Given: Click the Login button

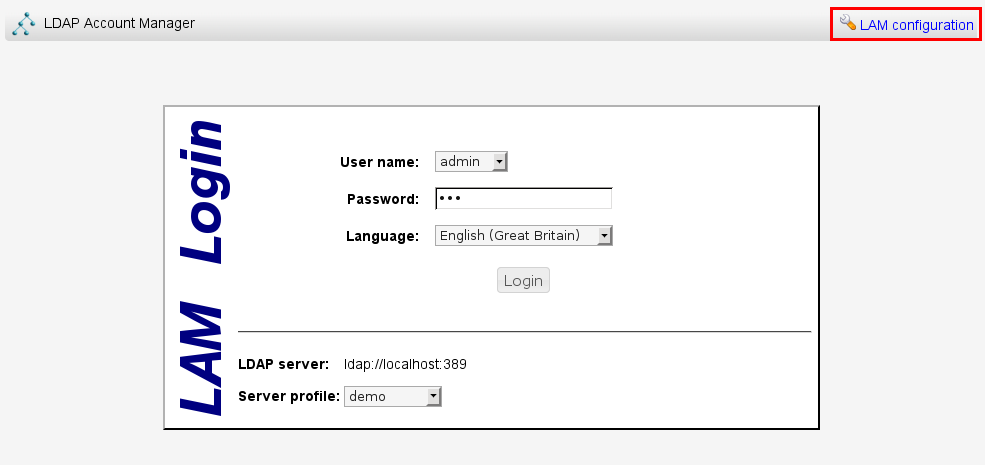Looking at the screenshot, I should coord(523,280).
